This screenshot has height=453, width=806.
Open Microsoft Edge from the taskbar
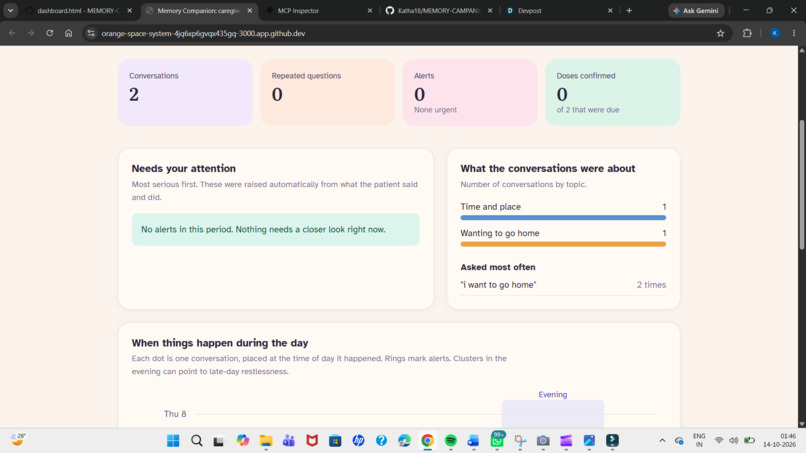[x=405, y=441]
